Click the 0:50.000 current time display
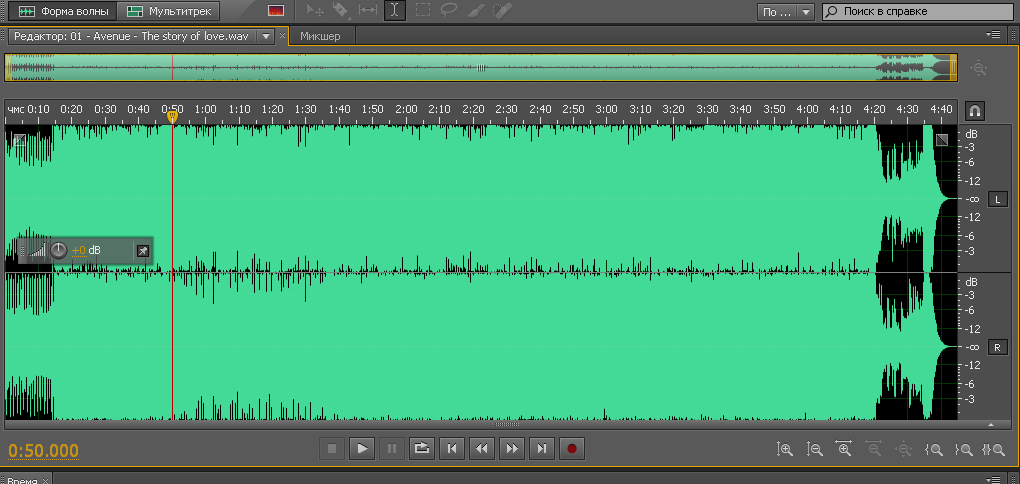 (44, 451)
